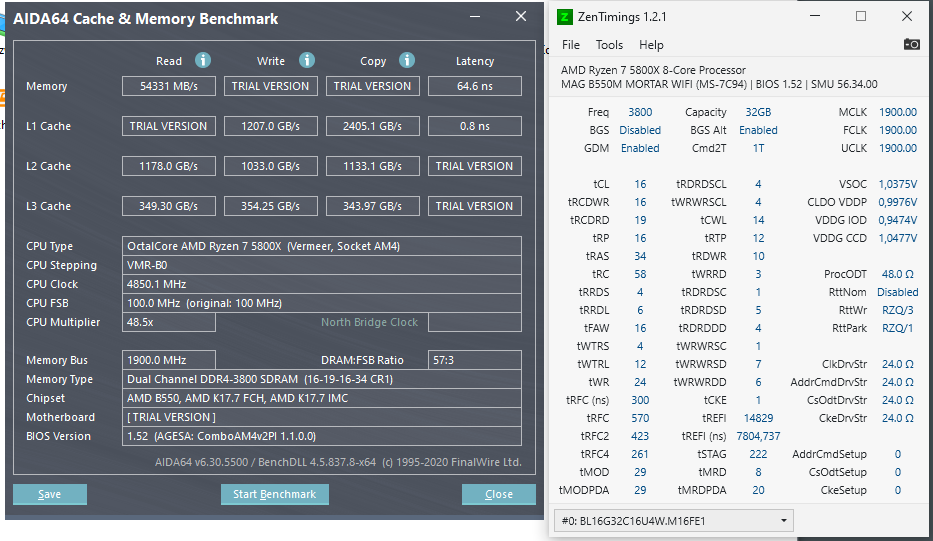Click the FCLK value 1900.00
This screenshot has height=541, width=933.
click(898, 130)
